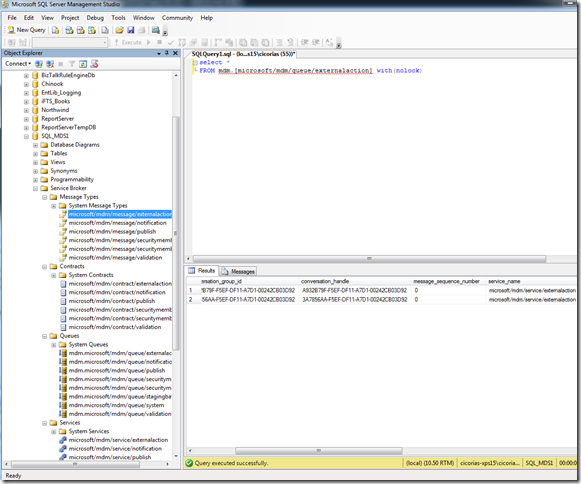Open the Debug menu

(x=95, y=18)
